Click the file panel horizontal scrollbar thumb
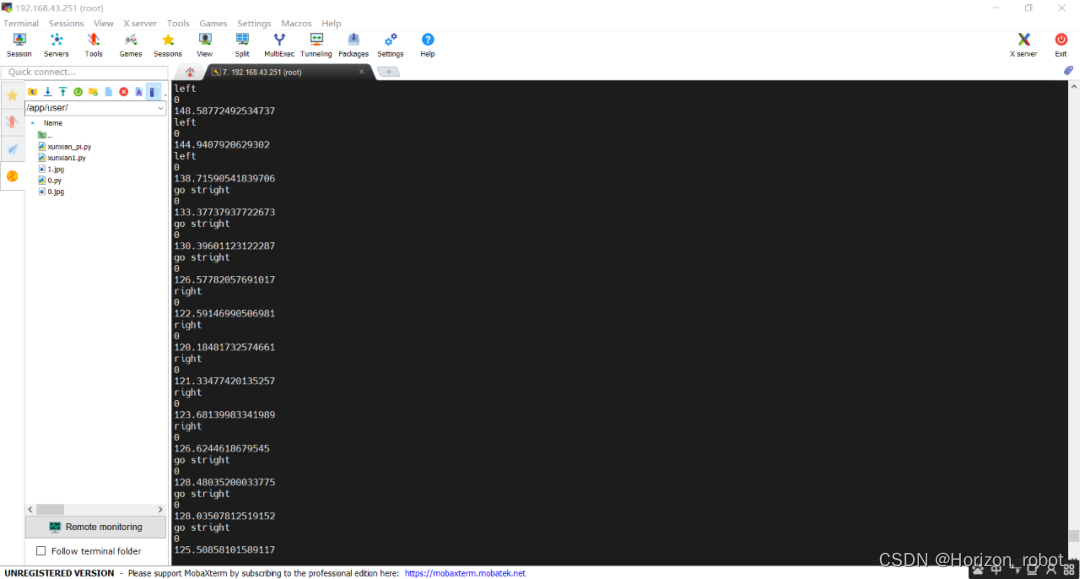1080x579 pixels. (50, 509)
